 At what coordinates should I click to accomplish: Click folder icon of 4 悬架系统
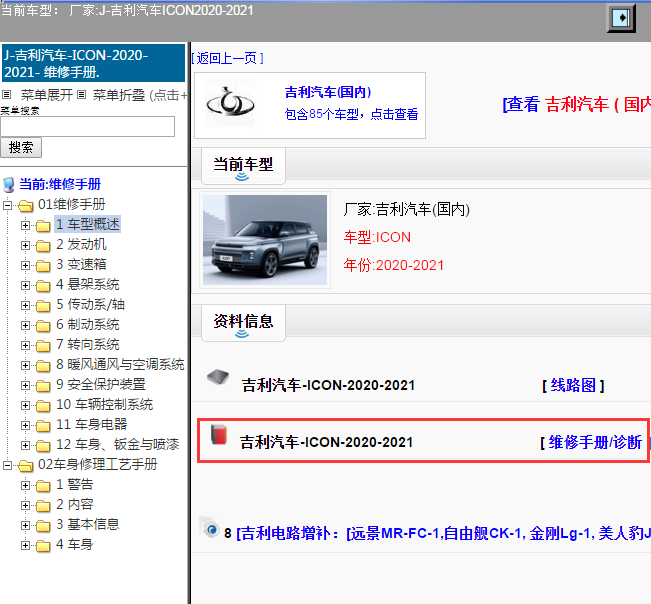click(43, 285)
